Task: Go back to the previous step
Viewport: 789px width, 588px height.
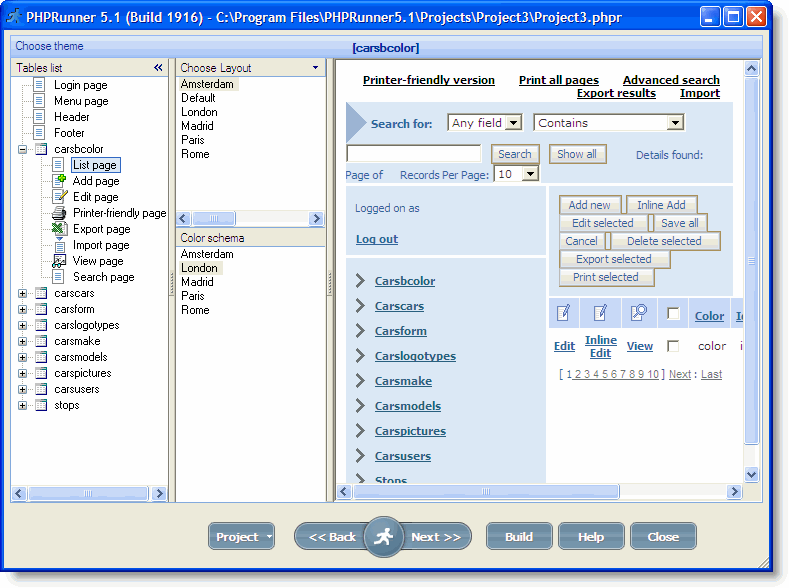Action: pos(332,537)
